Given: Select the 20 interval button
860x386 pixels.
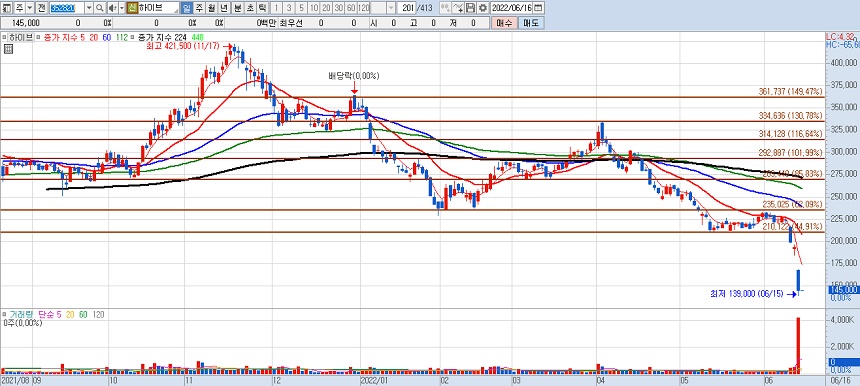Looking at the screenshot, I should (x=326, y=8).
